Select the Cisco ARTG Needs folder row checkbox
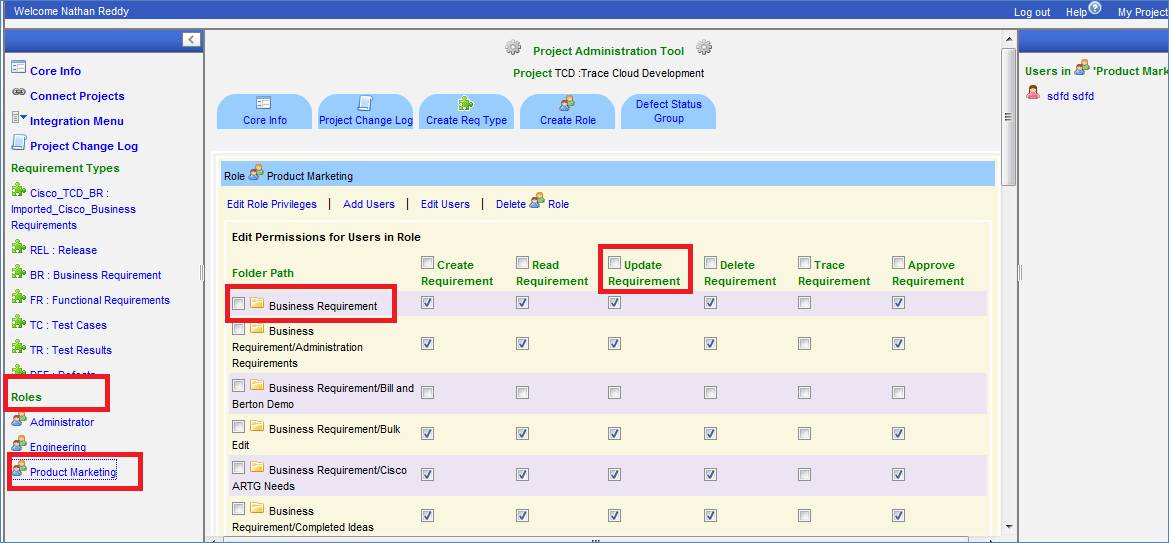1169x543 pixels. 239,468
